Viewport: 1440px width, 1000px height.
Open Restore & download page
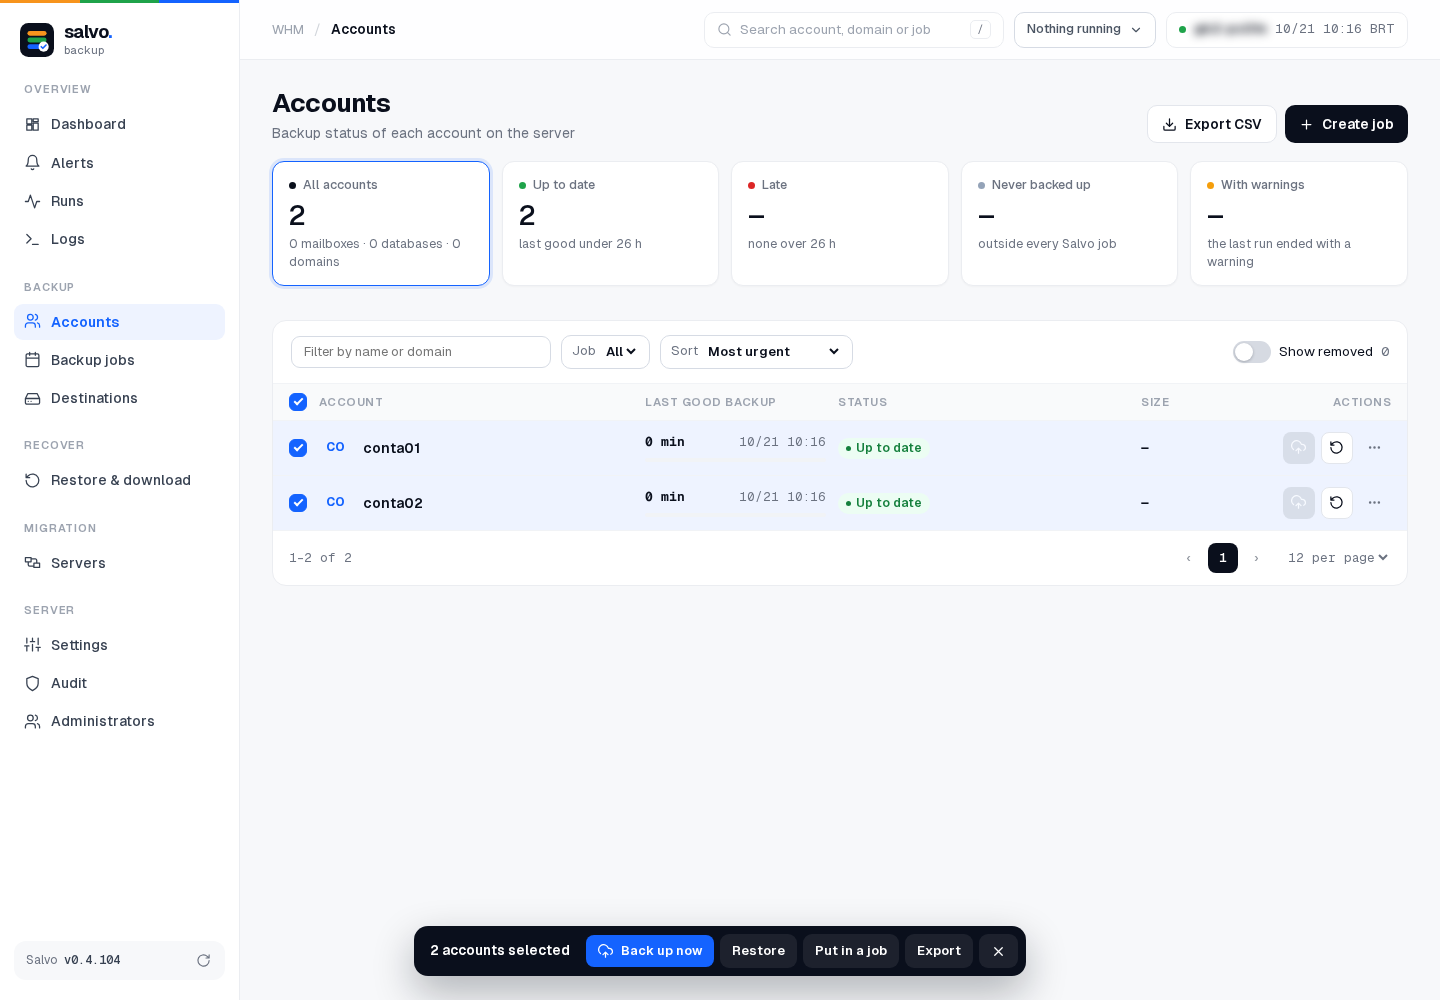[x=119, y=480]
